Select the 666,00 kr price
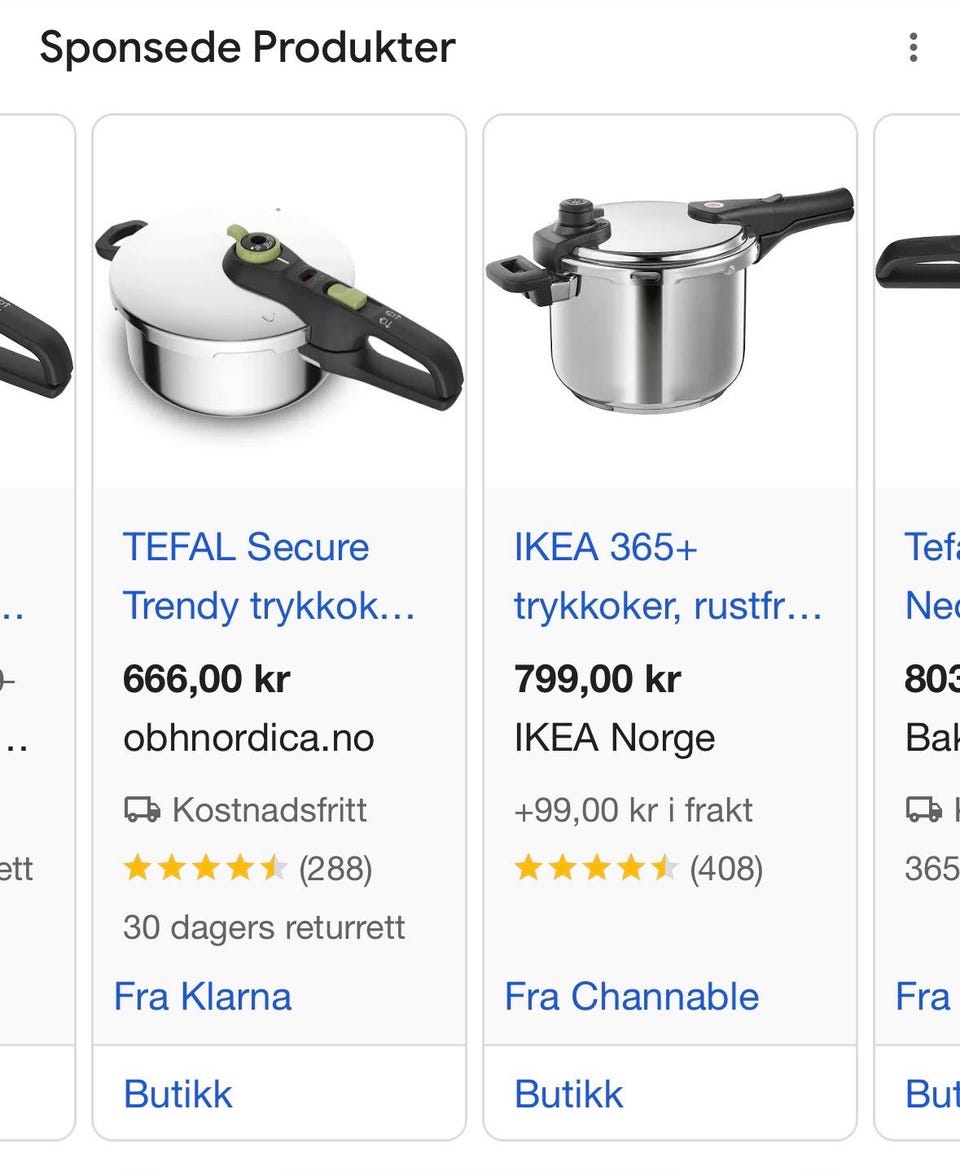Image resolution: width=960 pixels, height=1175 pixels. [206, 679]
